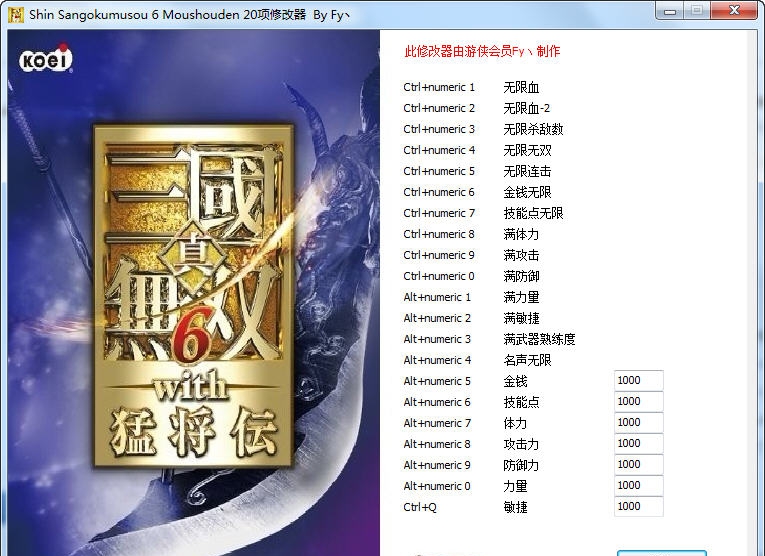Click the Alt+numeric 4 hotkey text

pyautogui.click(x=437, y=360)
